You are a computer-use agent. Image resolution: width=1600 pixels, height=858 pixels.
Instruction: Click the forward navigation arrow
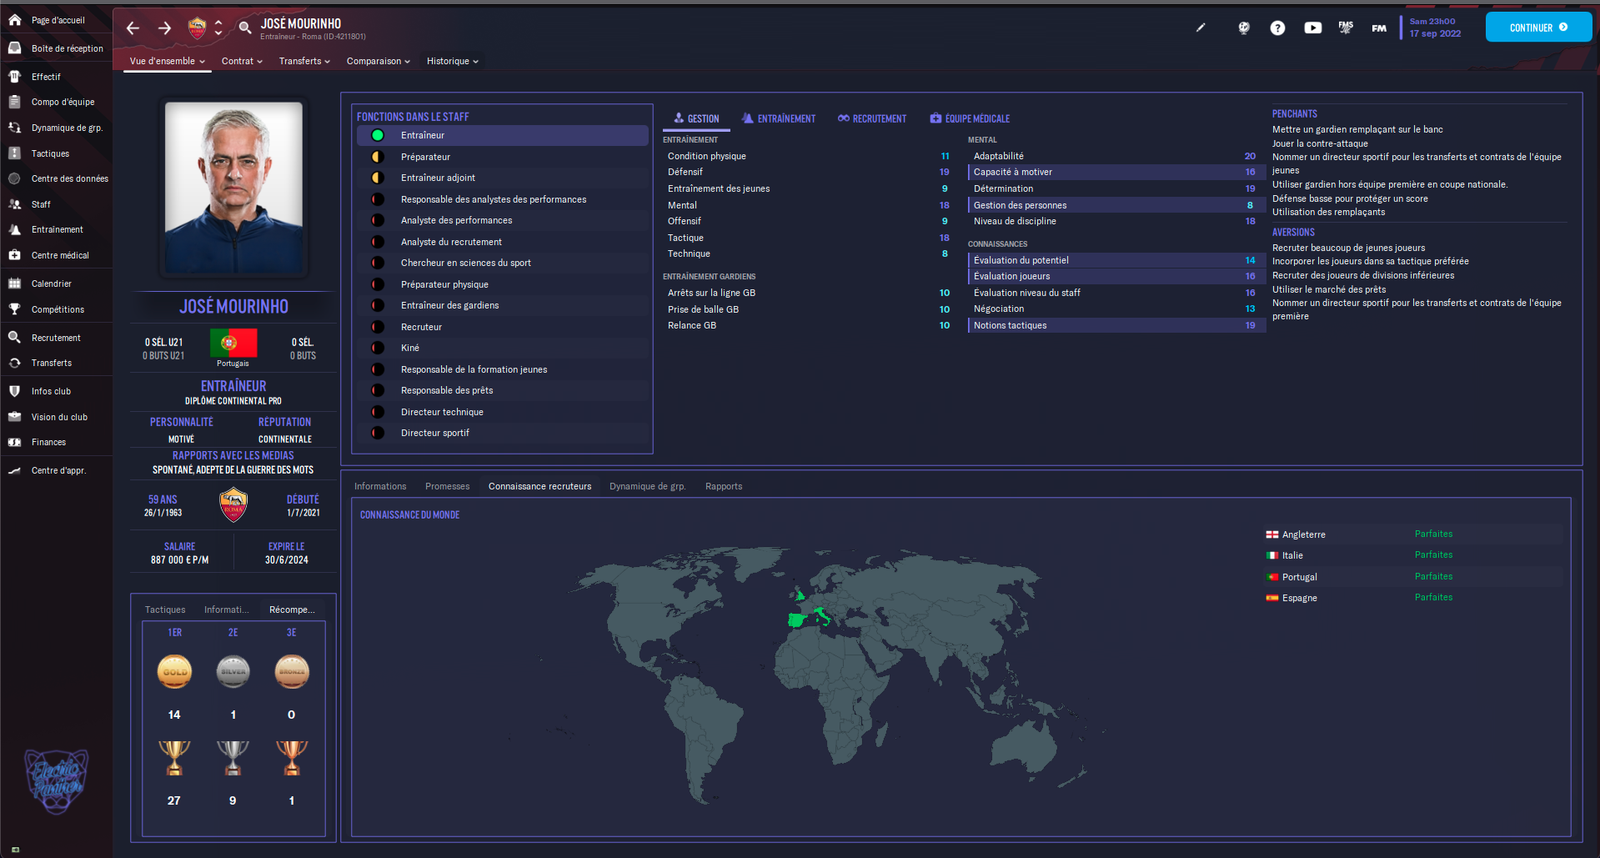[165, 28]
